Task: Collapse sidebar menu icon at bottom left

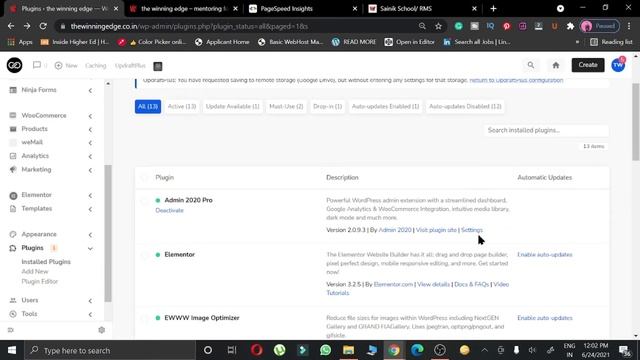Action: [11, 330]
